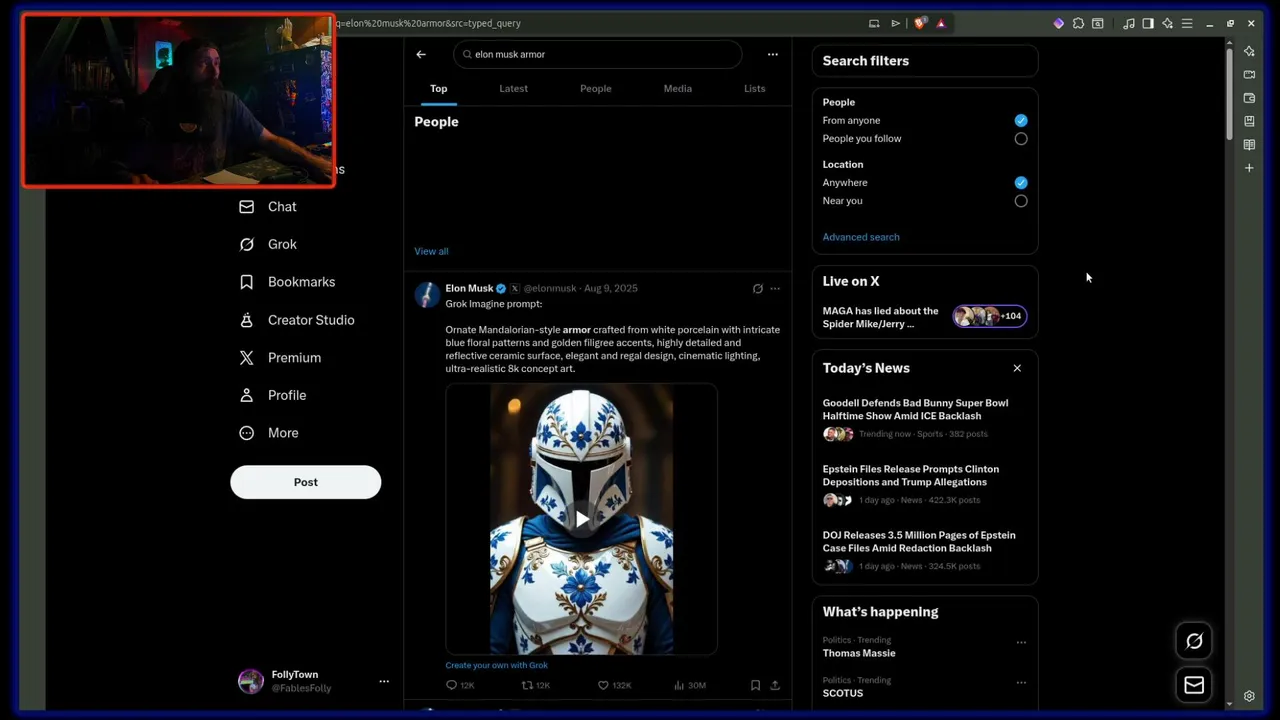Click the page vertical scrollbar
1280x720 pixels.
coord(1229,95)
